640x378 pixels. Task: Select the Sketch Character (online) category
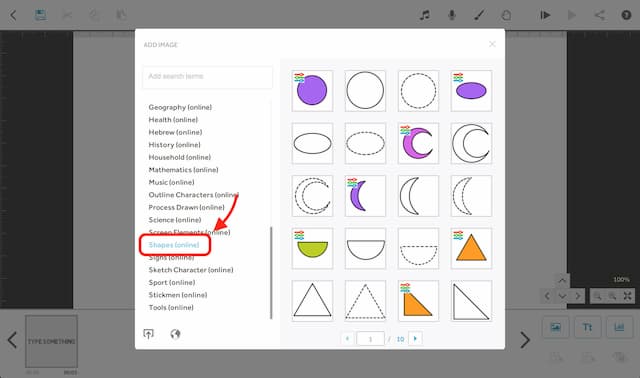tap(191, 270)
